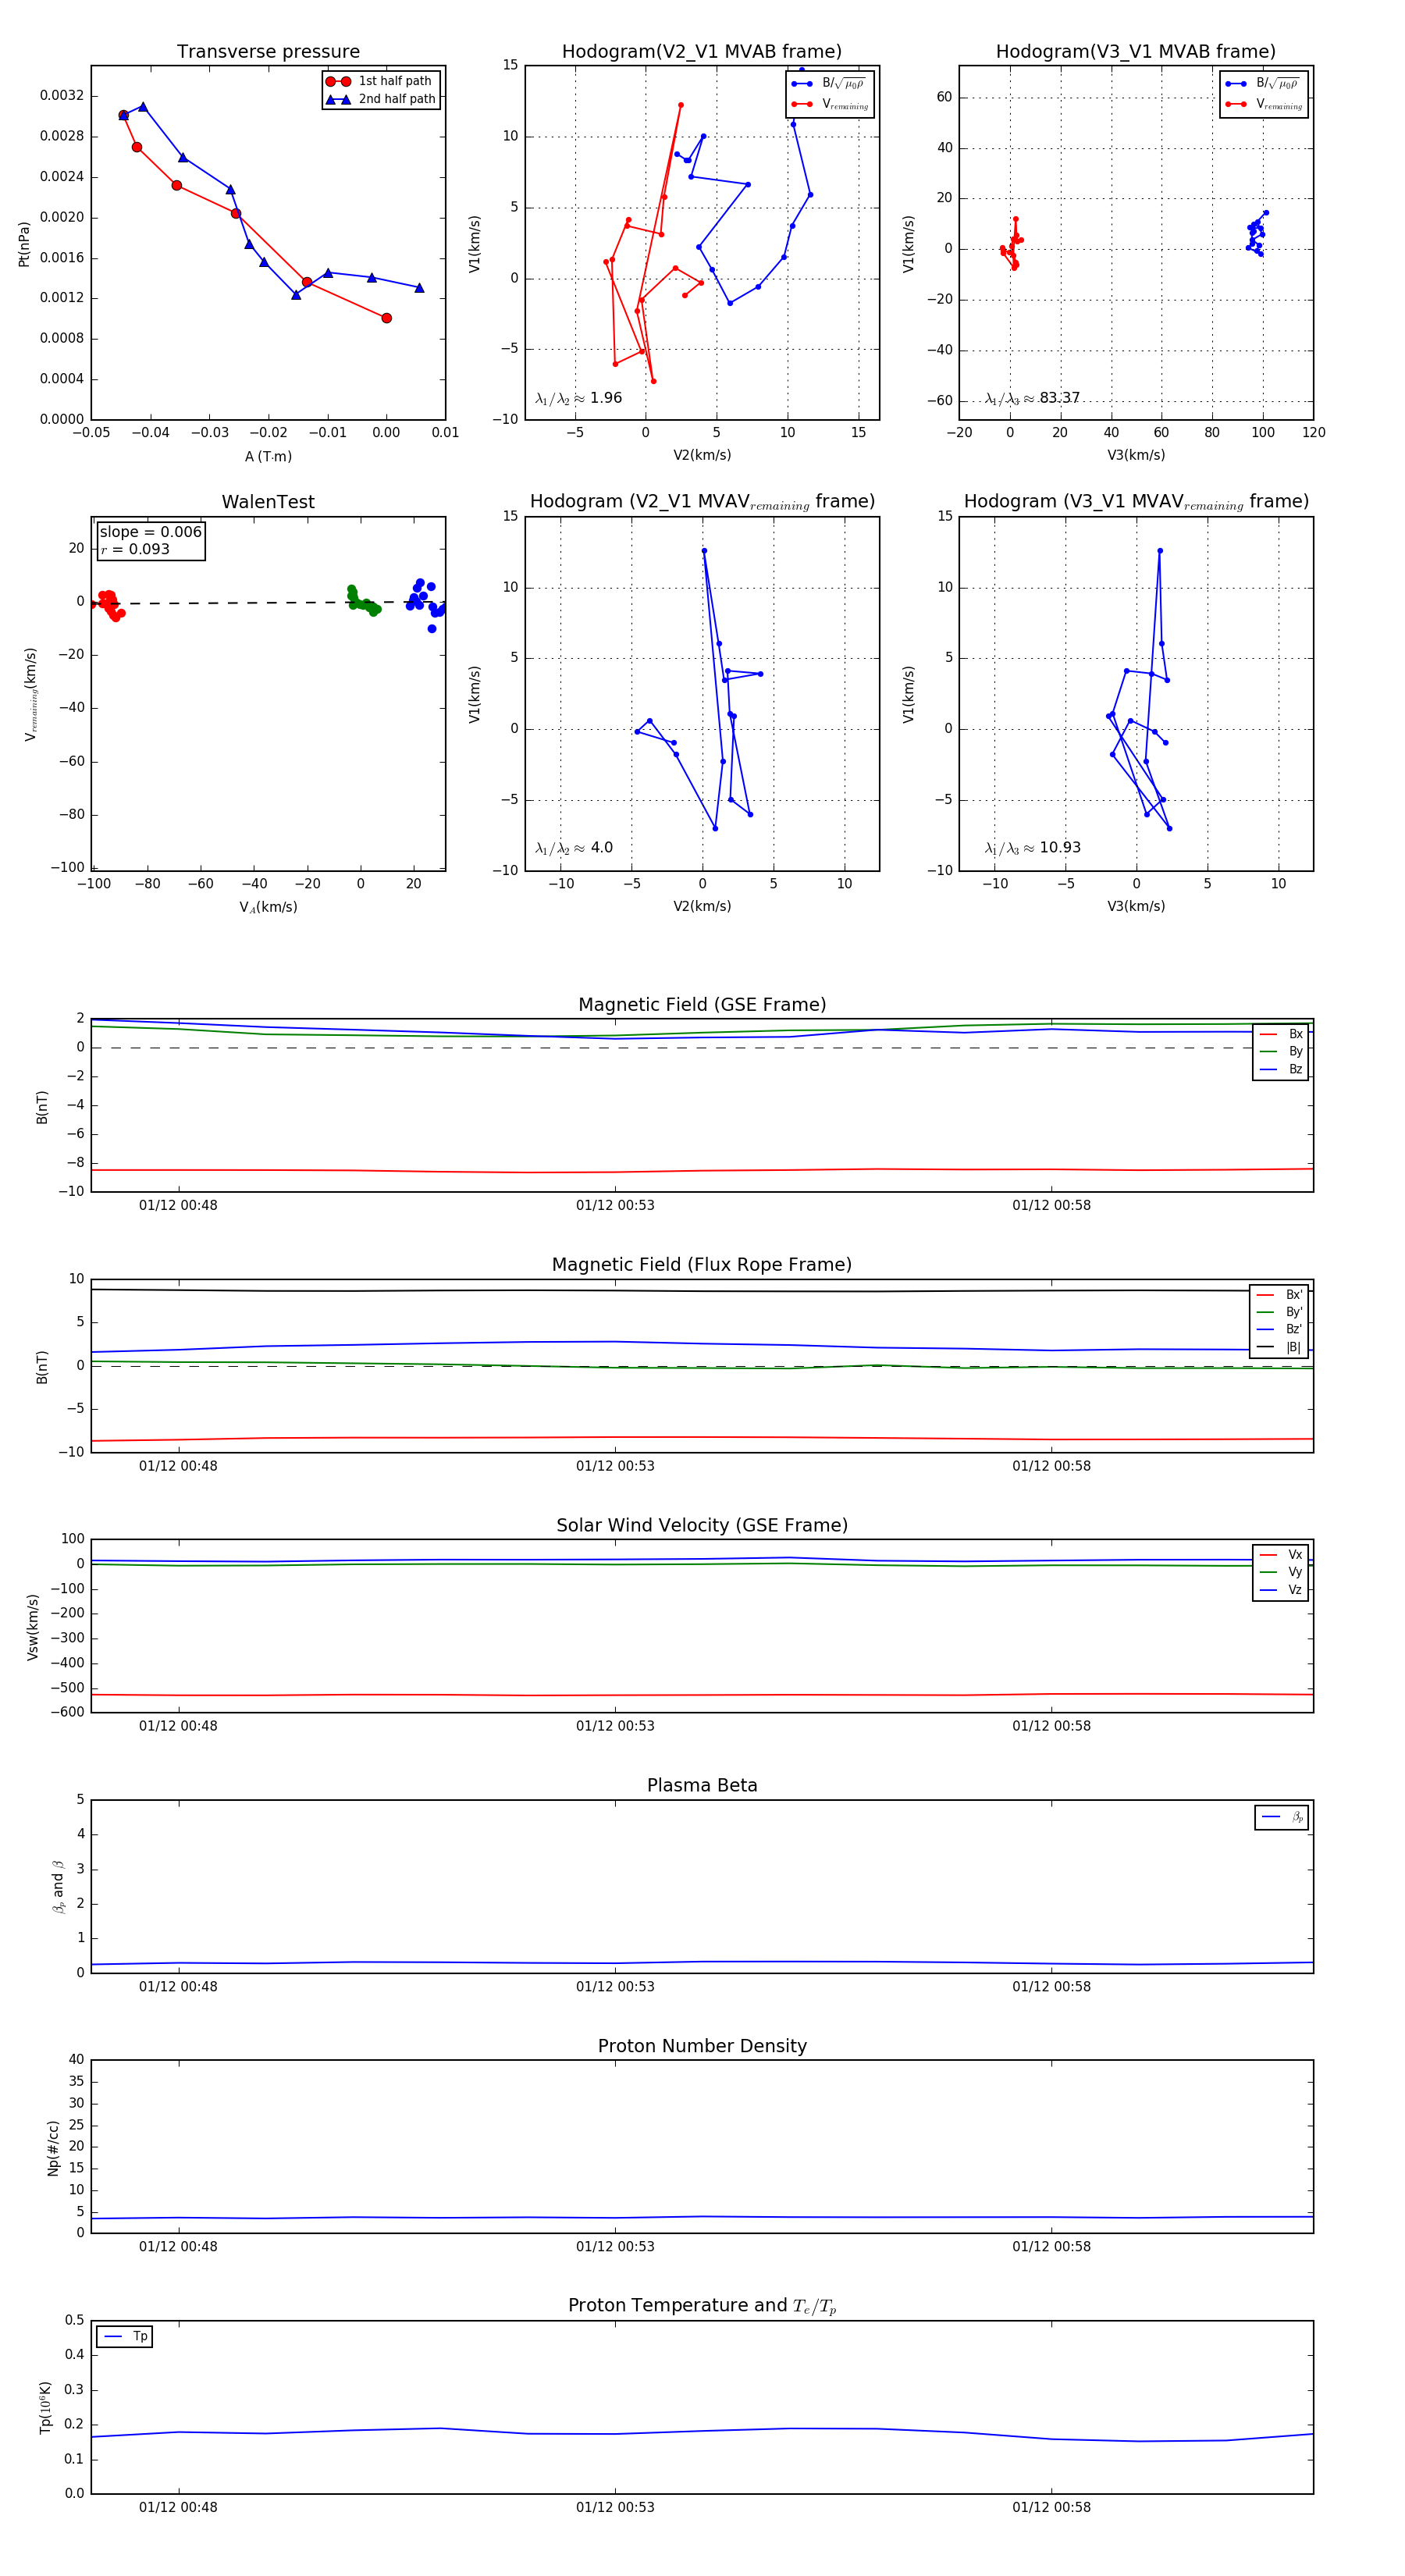Select the "Tp" legend entry in temperature plot
The width and height of the screenshot is (1405, 2576).
[125, 2337]
